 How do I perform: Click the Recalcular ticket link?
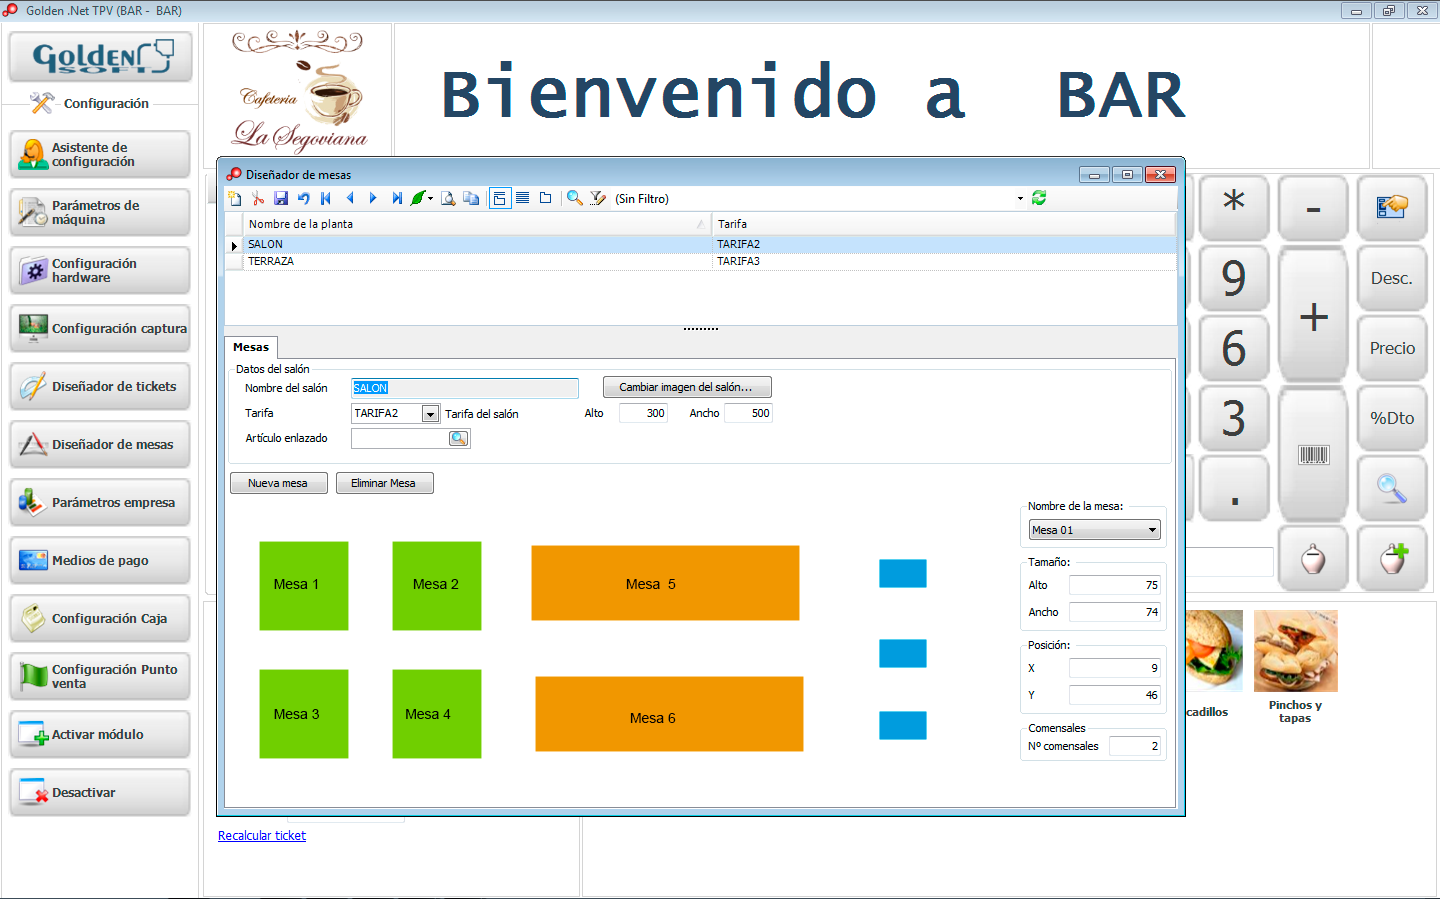[x=262, y=836]
